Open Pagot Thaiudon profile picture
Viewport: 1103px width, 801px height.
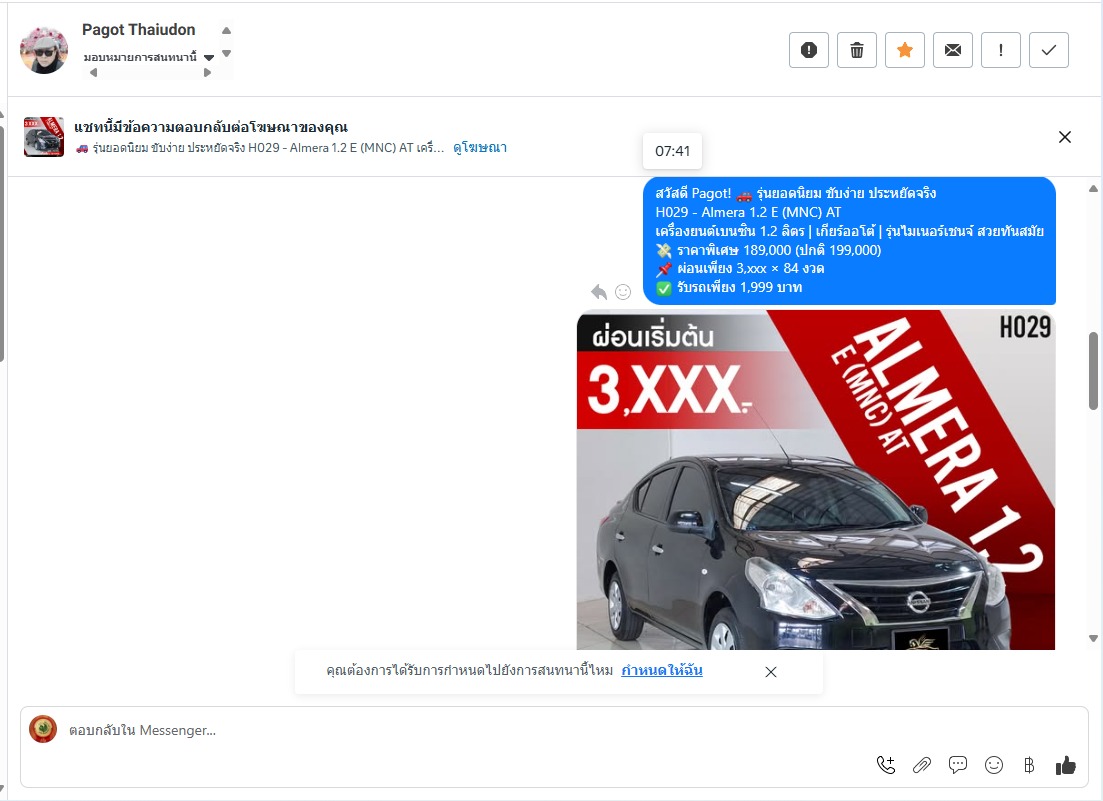44,50
